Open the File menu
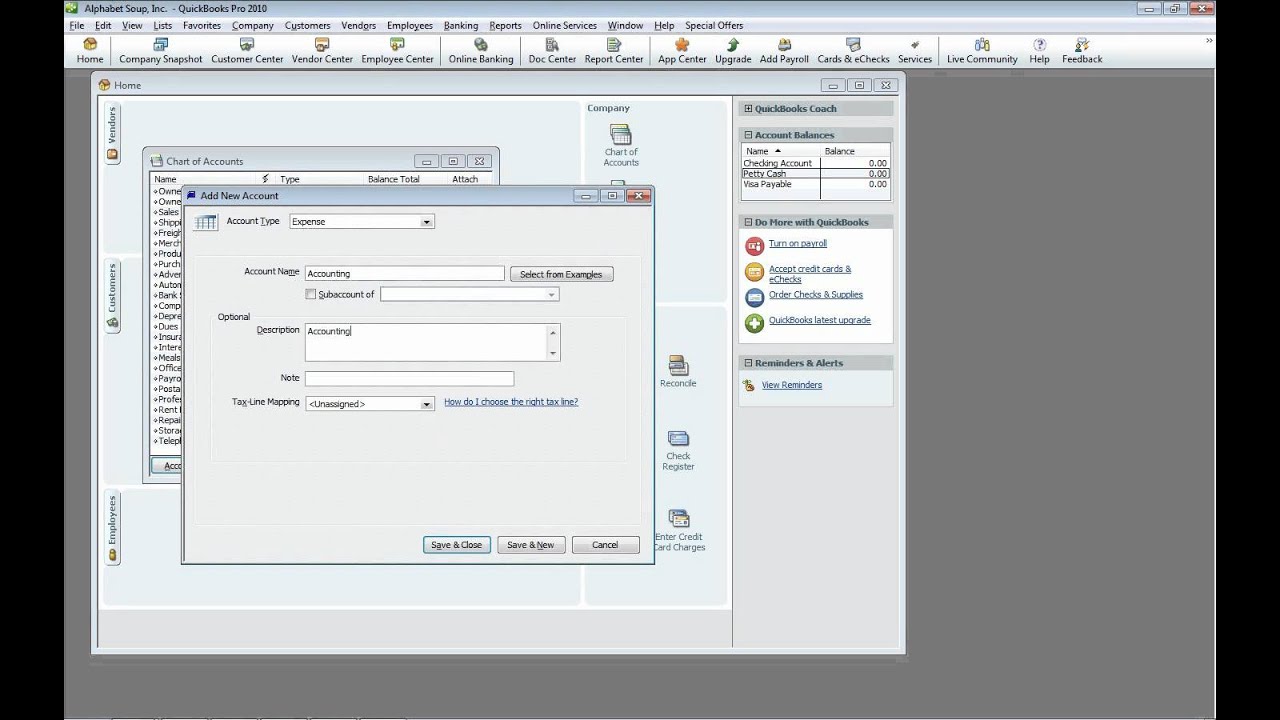 [77, 25]
